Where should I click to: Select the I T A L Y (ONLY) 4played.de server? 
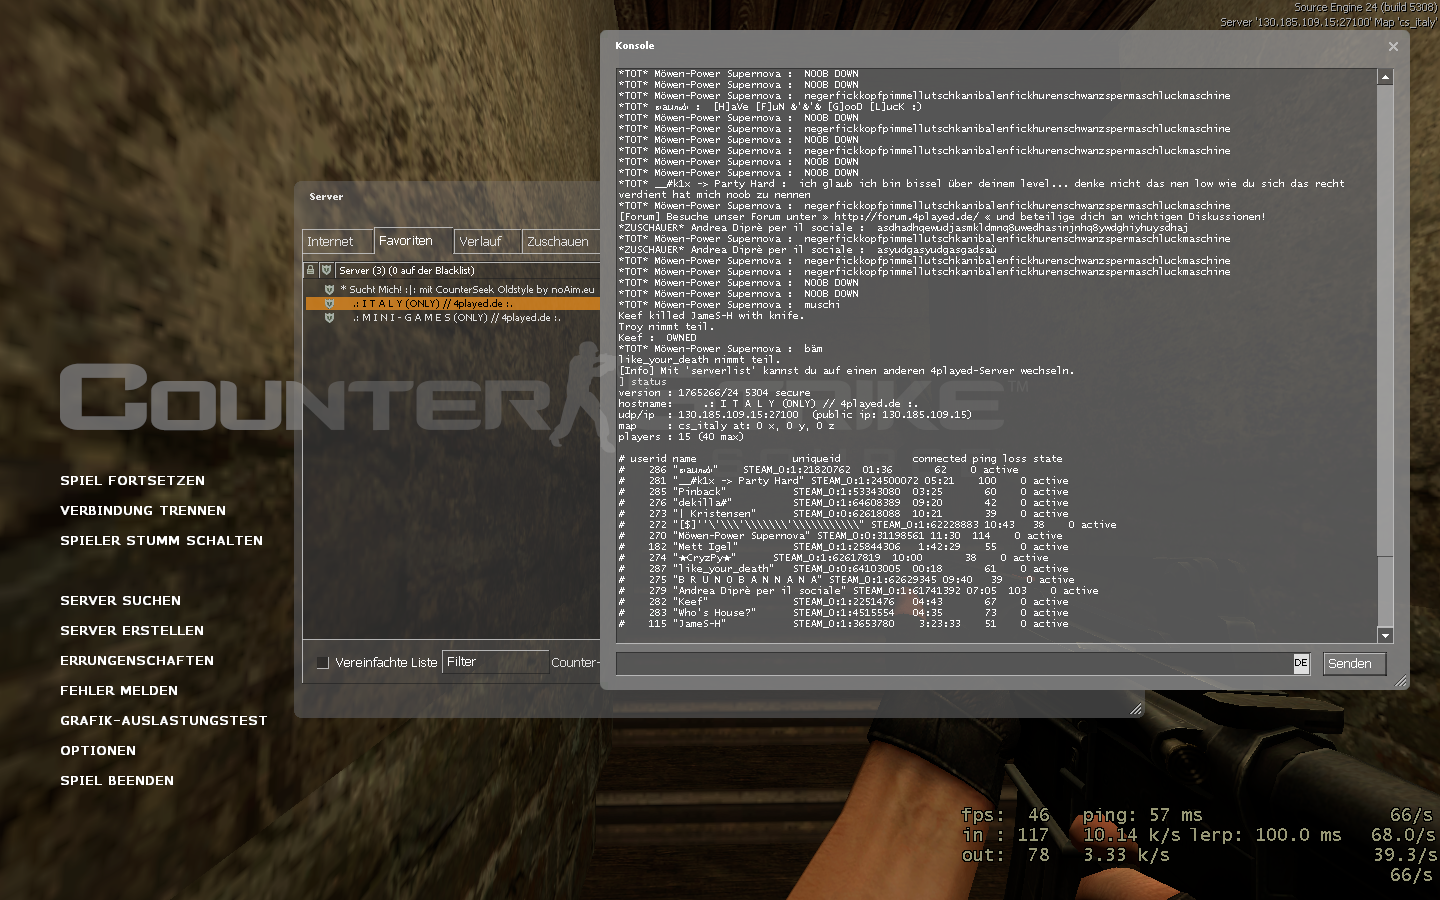click(453, 303)
